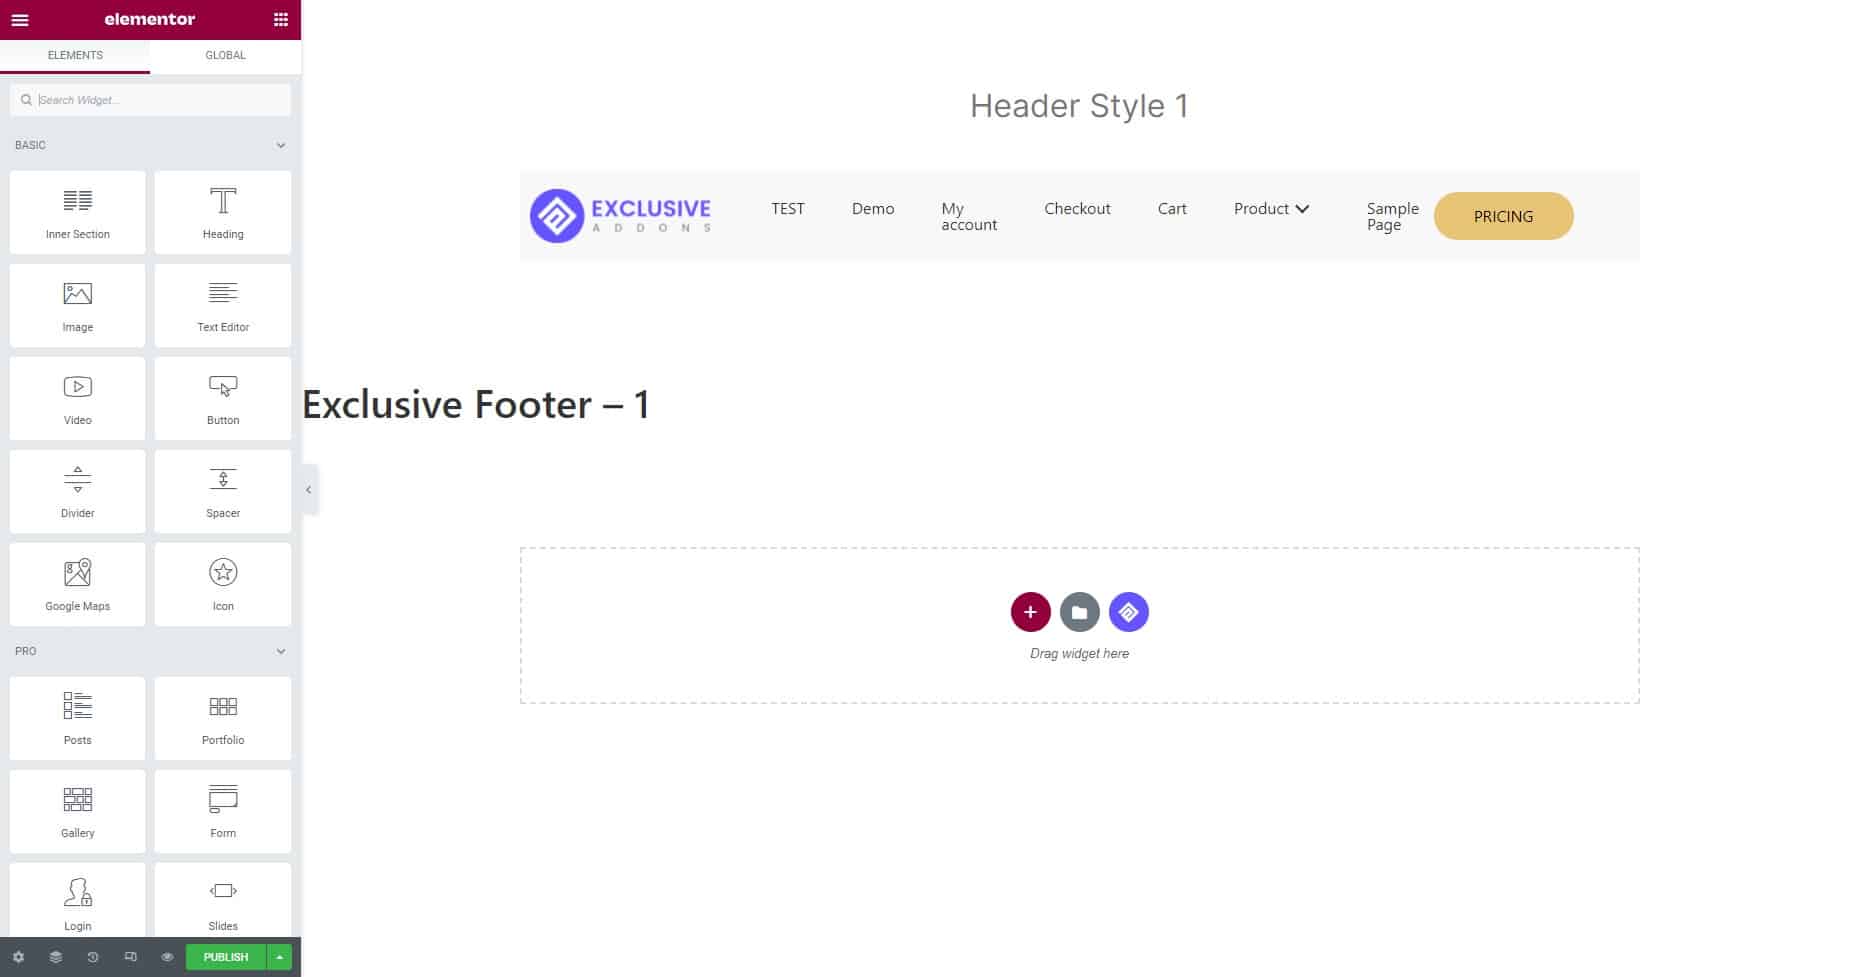This screenshot has height=977, width=1858.
Task: Open the revision history icon
Action: pos(93,957)
